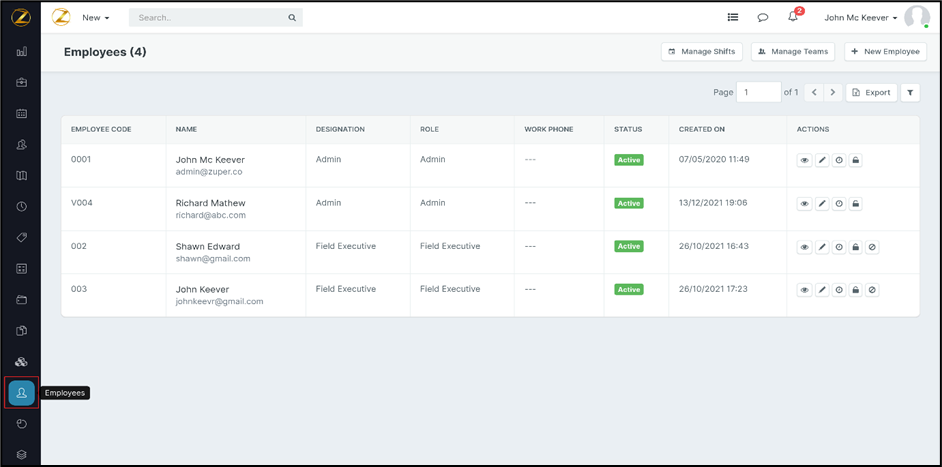This screenshot has width=942, height=467.
Task: Open the chat messages icon in header
Action: [x=762, y=17]
